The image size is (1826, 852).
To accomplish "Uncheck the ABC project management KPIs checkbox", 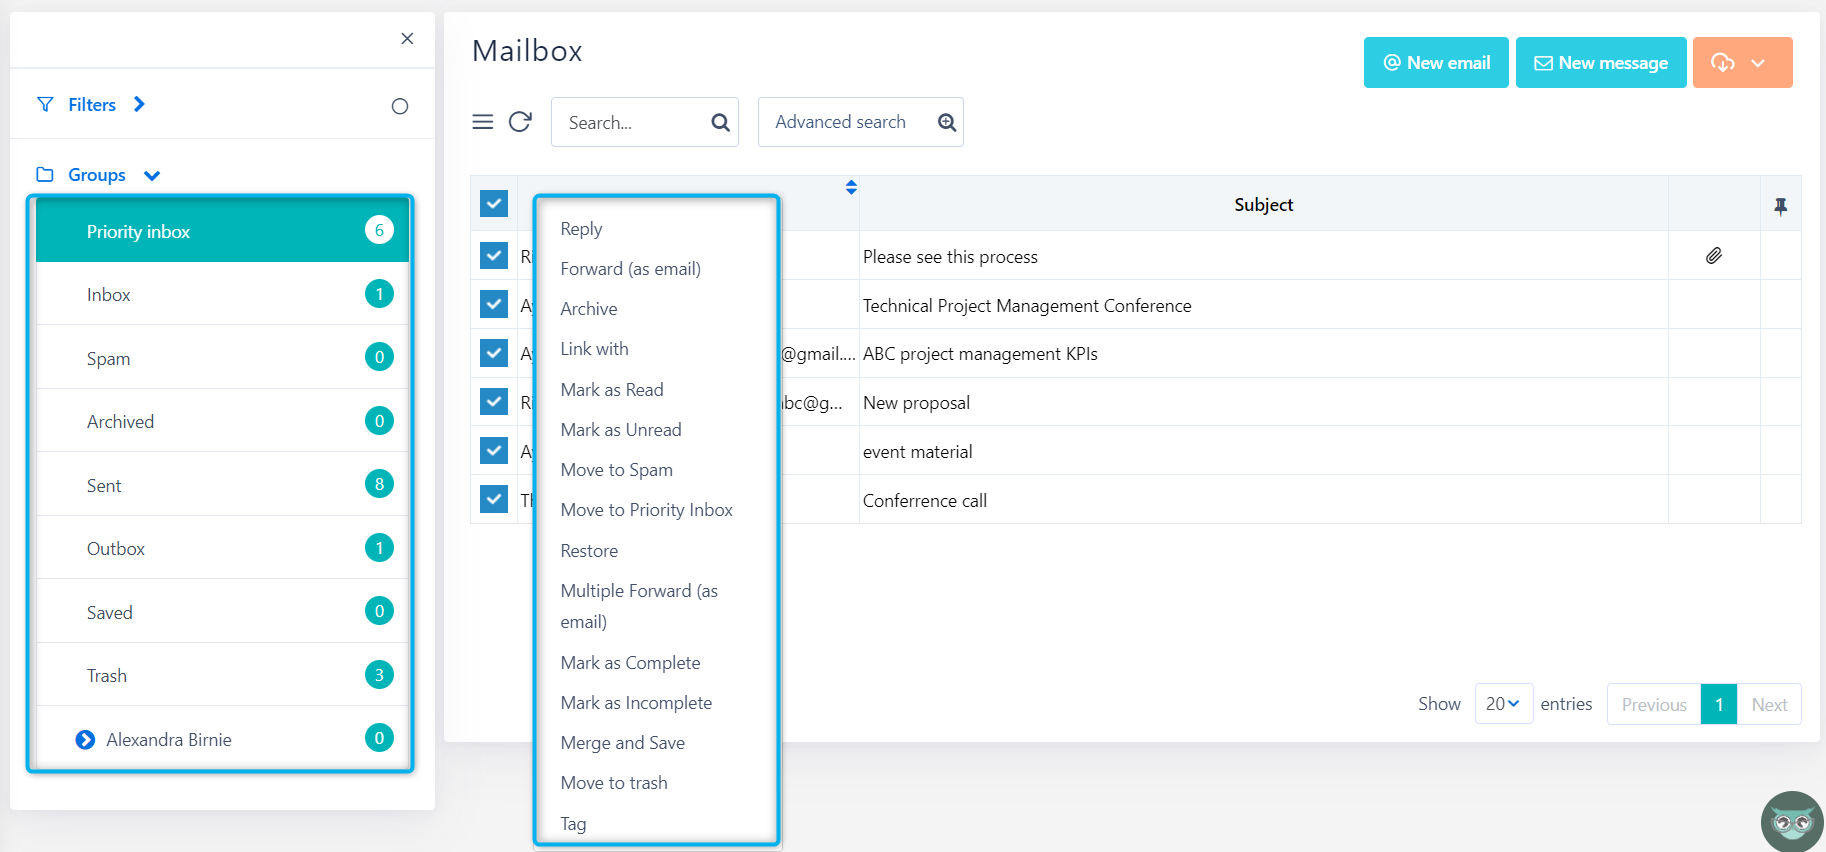I will click(x=494, y=352).
